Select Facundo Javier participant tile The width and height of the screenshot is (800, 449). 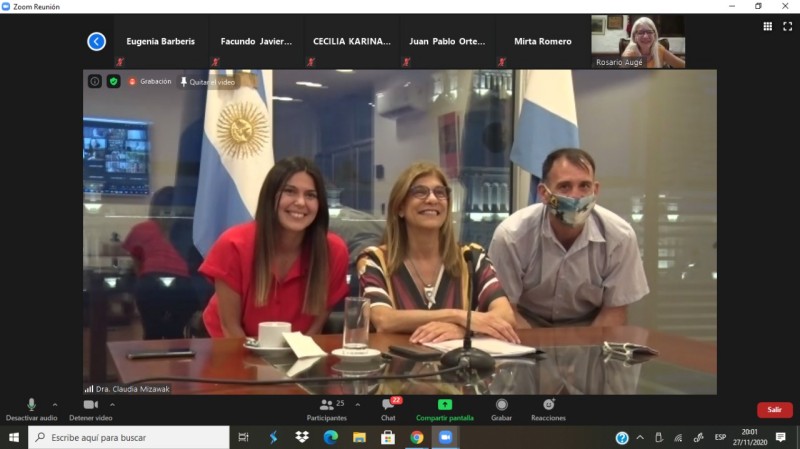[256, 41]
